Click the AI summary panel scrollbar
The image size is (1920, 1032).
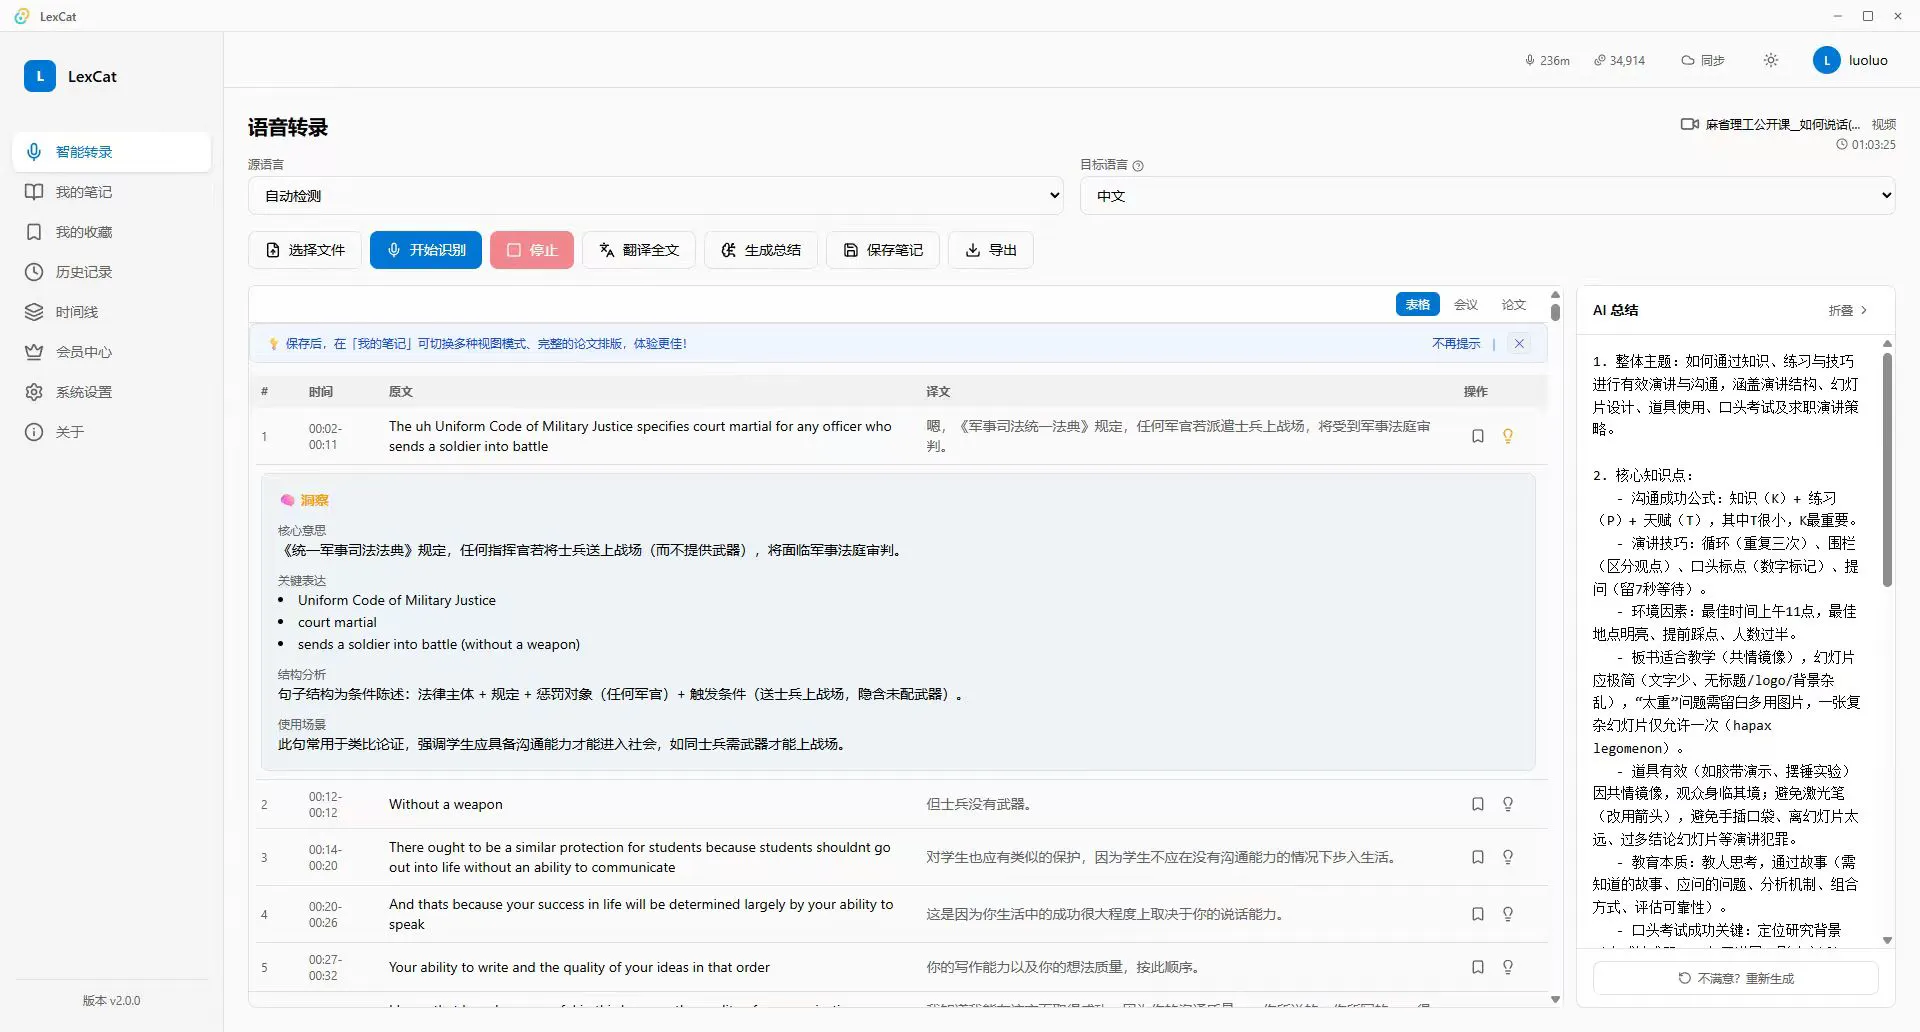click(x=1887, y=468)
